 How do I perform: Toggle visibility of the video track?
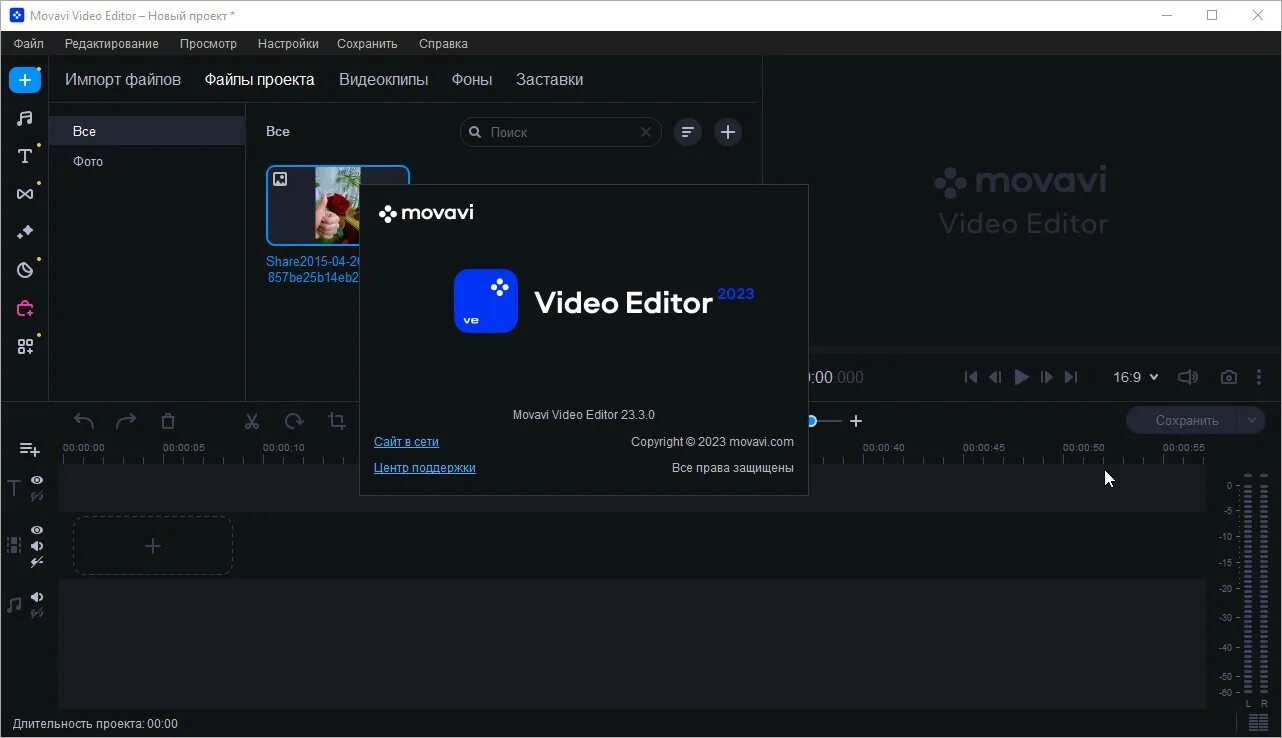click(x=37, y=530)
